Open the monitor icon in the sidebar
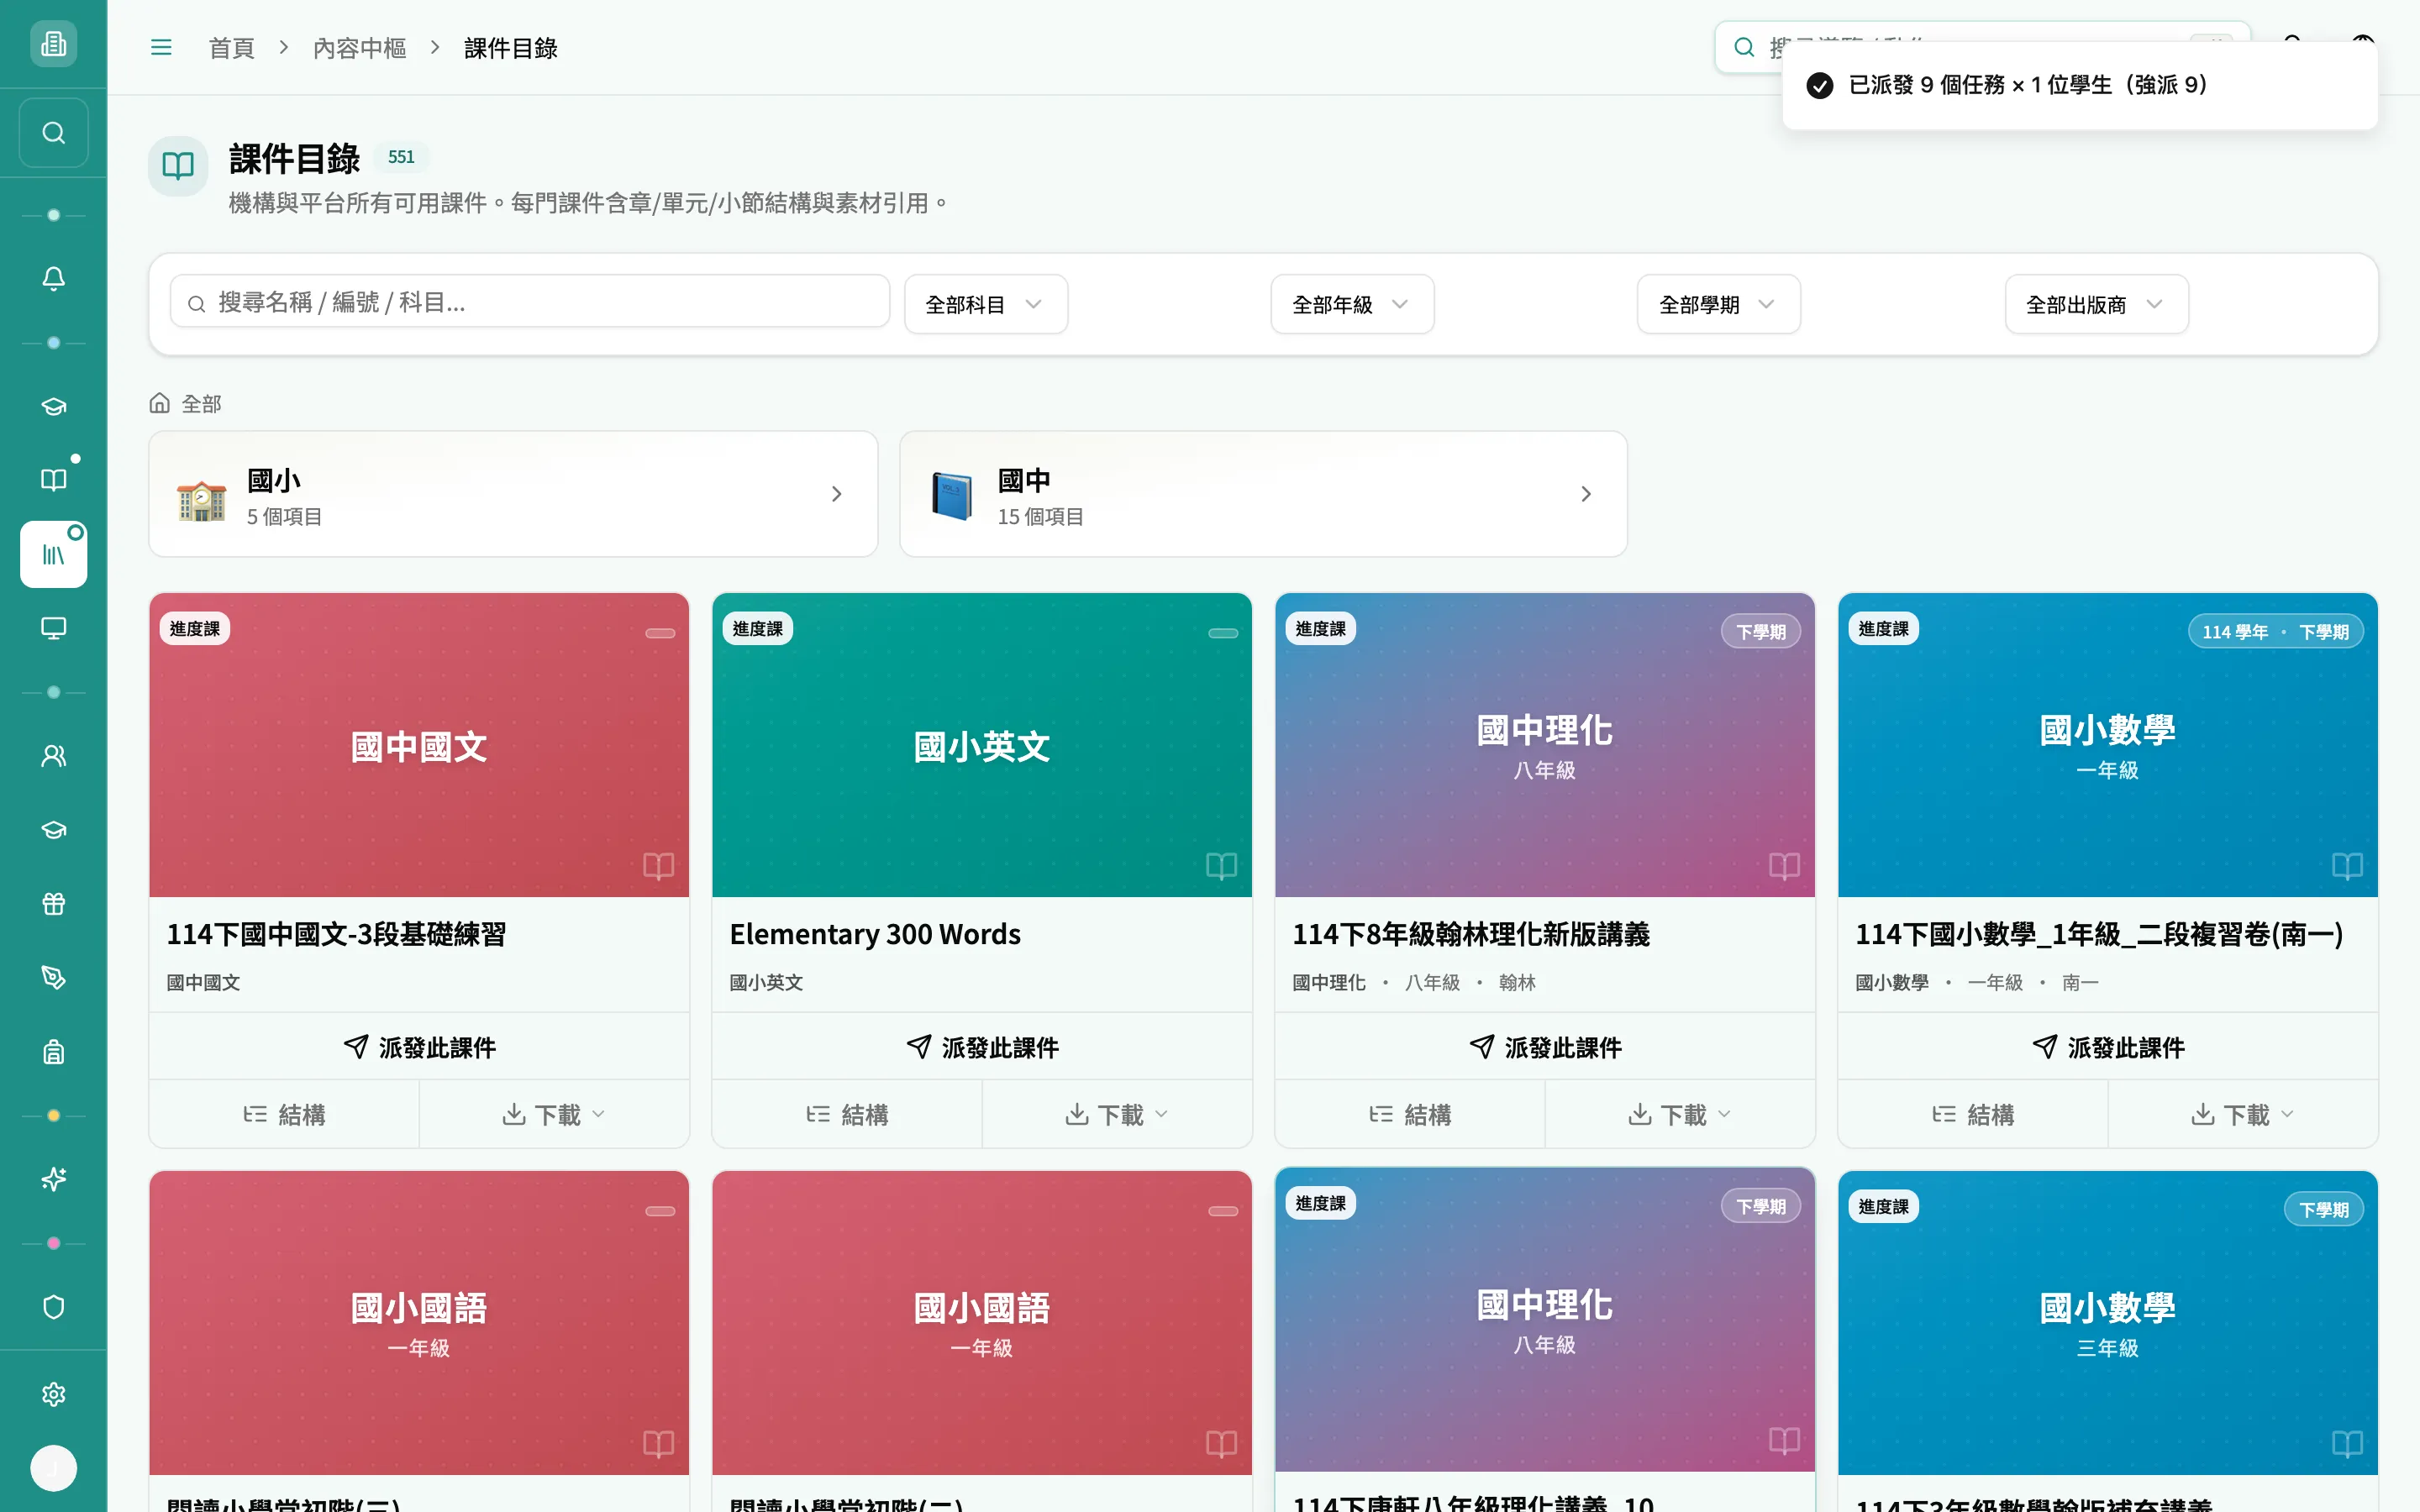This screenshot has height=1512, width=2420. click(53, 628)
